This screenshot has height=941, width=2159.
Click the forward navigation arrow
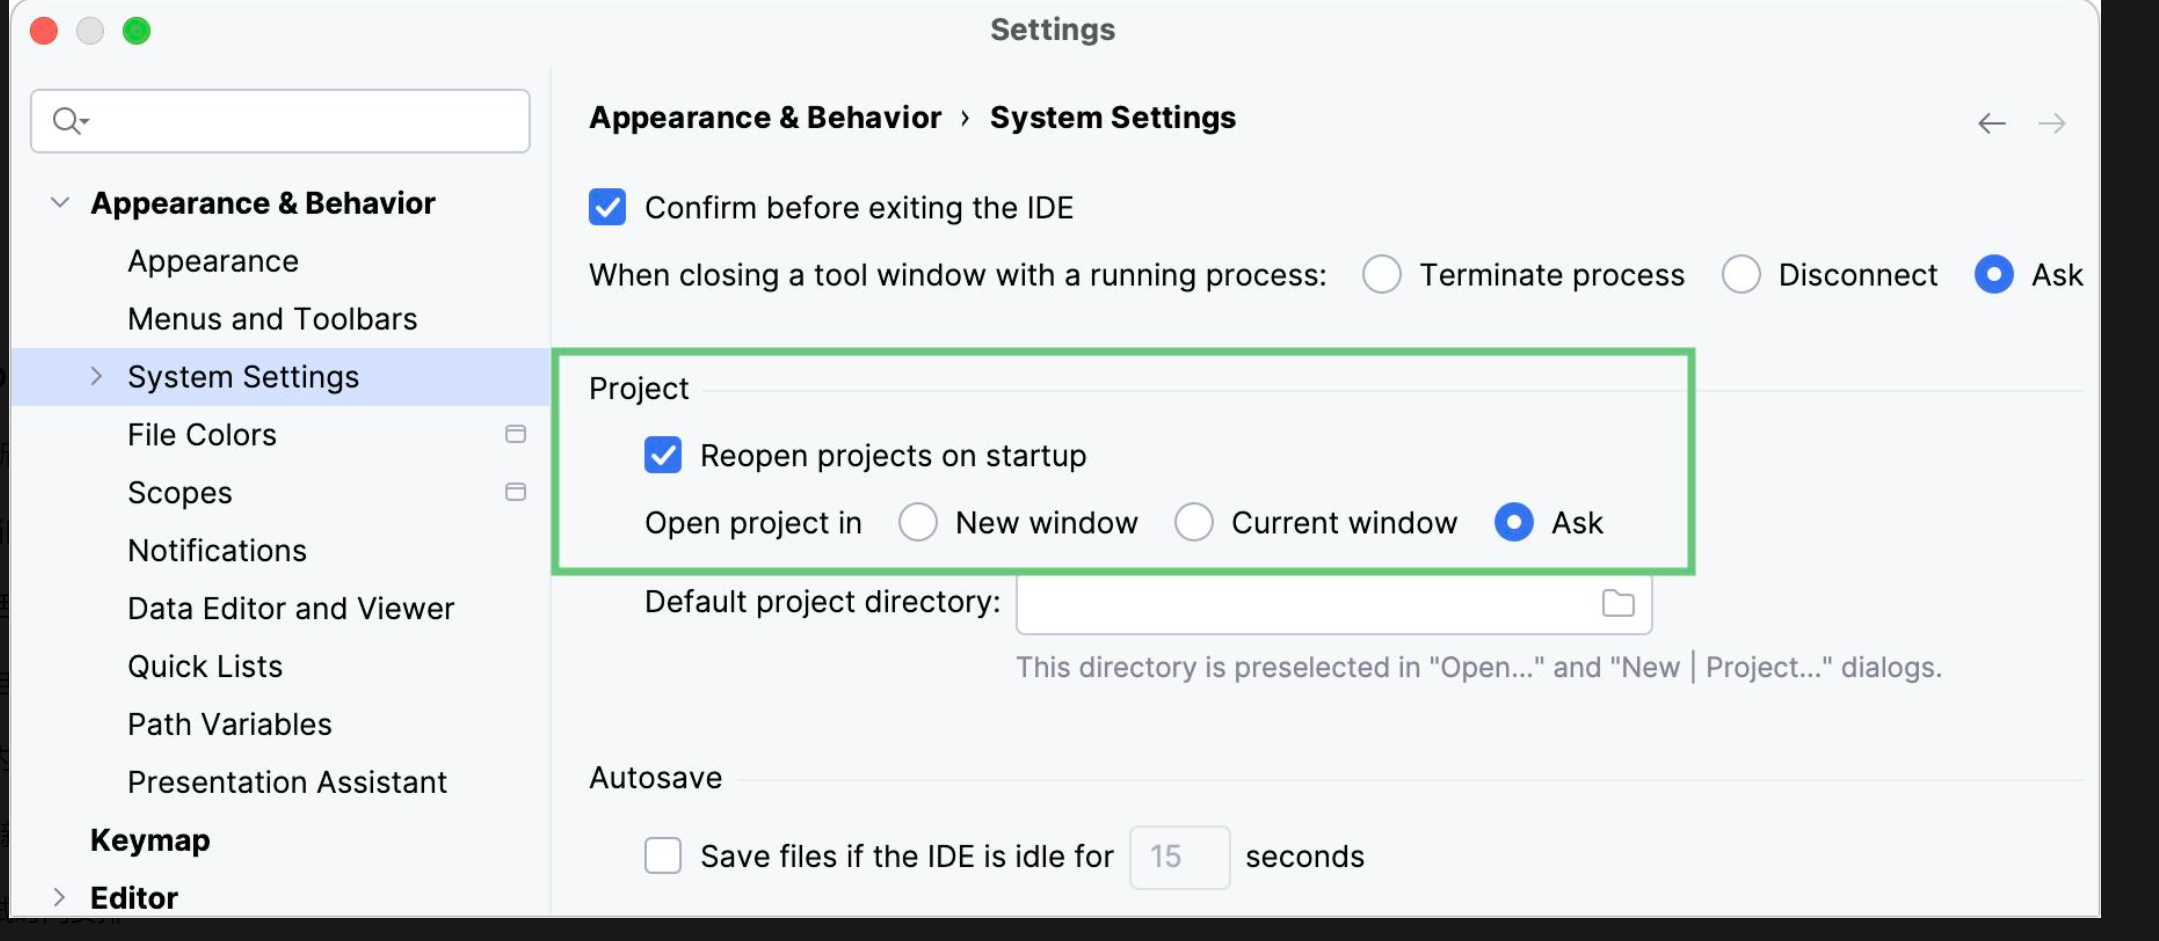[x=2052, y=123]
